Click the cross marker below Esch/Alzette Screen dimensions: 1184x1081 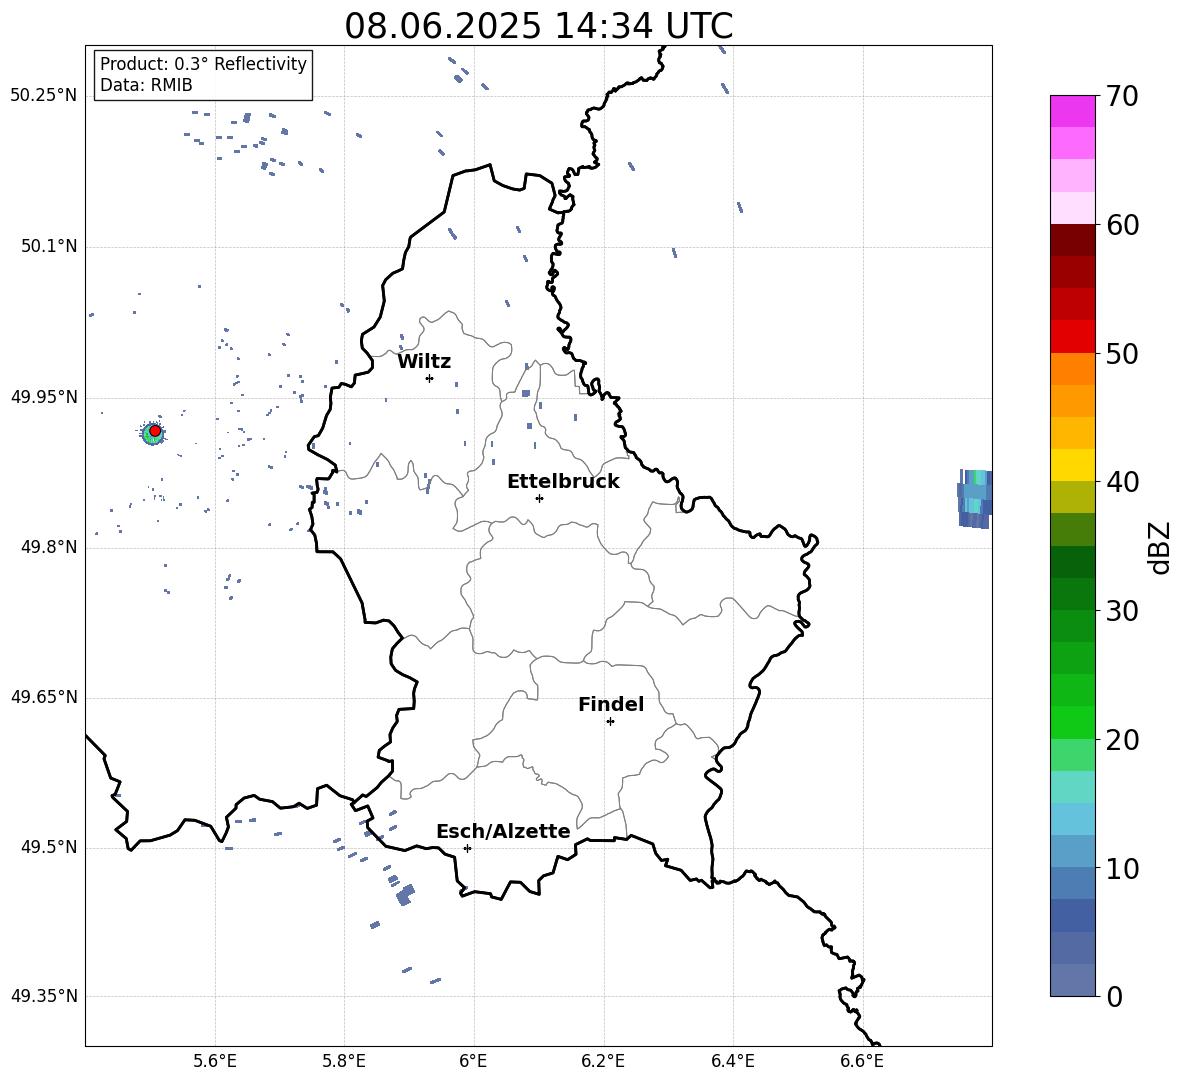click(467, 848)
